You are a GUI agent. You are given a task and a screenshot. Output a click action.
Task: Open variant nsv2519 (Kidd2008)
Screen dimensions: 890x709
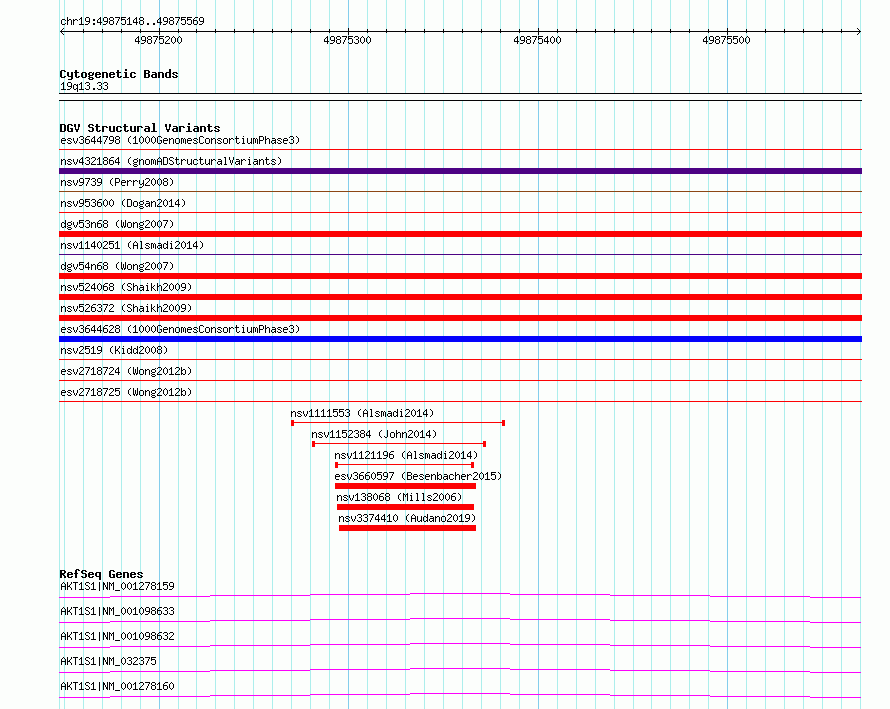[x=114, y=350]
